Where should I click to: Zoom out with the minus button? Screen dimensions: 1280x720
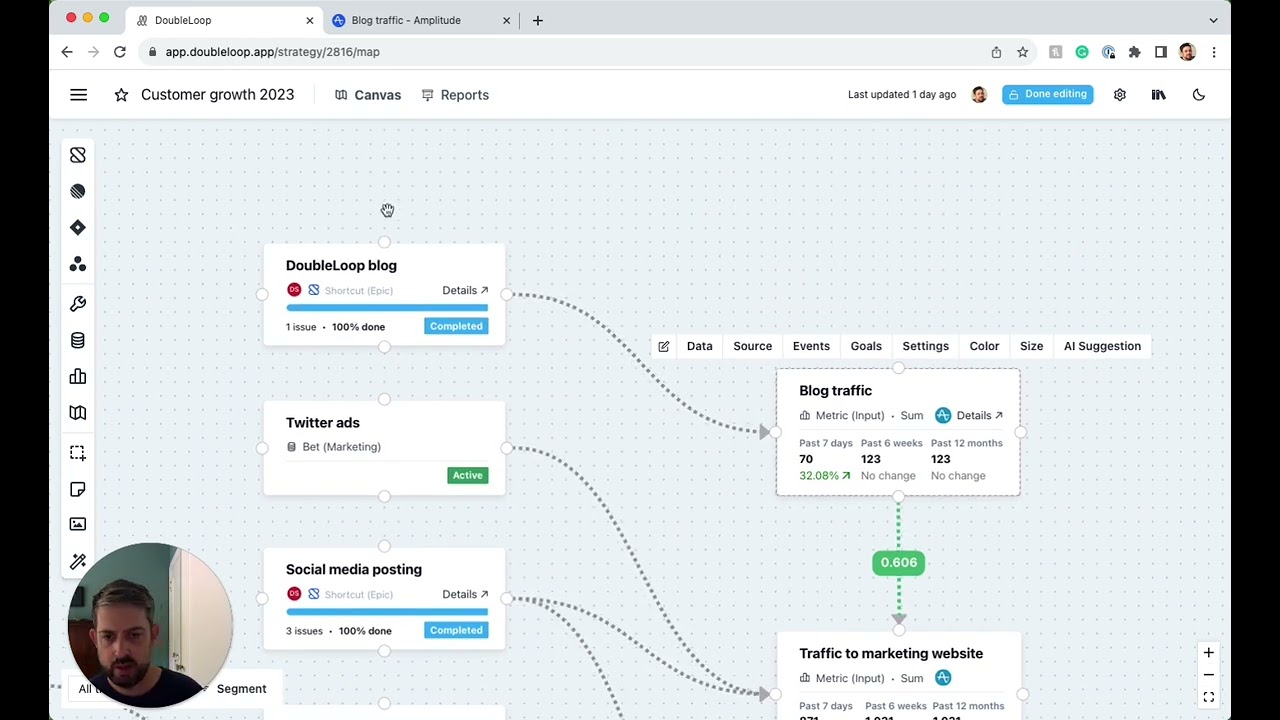1208,675
